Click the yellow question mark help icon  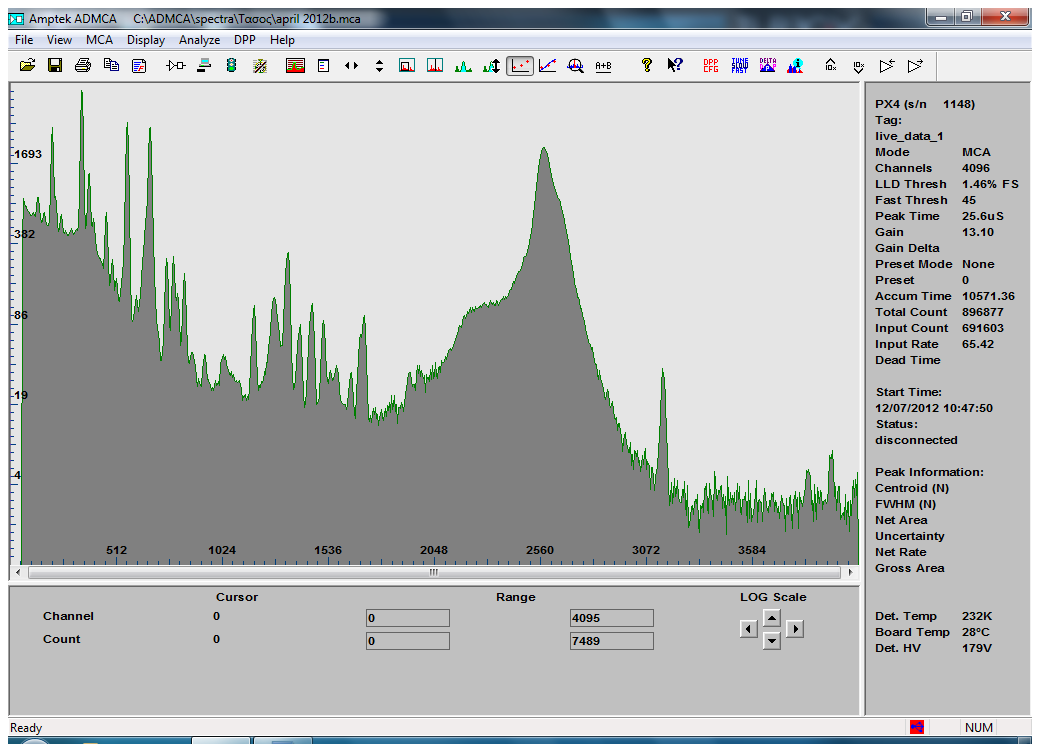[x=647, y=65]
